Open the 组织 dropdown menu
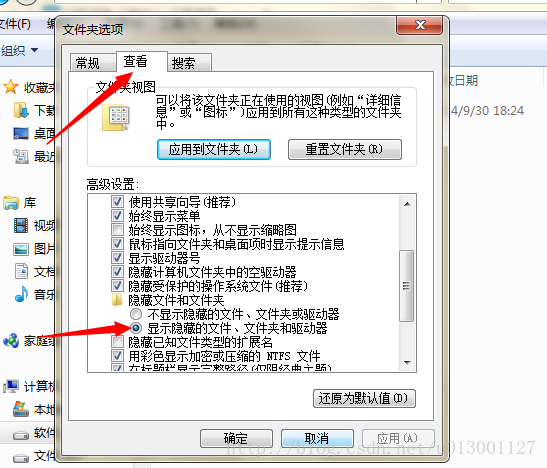The width and height of the screenshot is (547, 468). pos(19,51)
